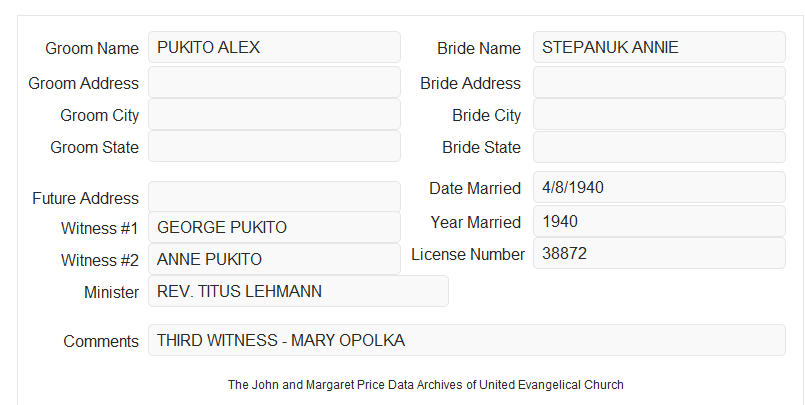Viewport: 805px width, 405px height.
Task: Click the Groom Name field with PUKITO ALEX
Action: [x=274, y=47]
